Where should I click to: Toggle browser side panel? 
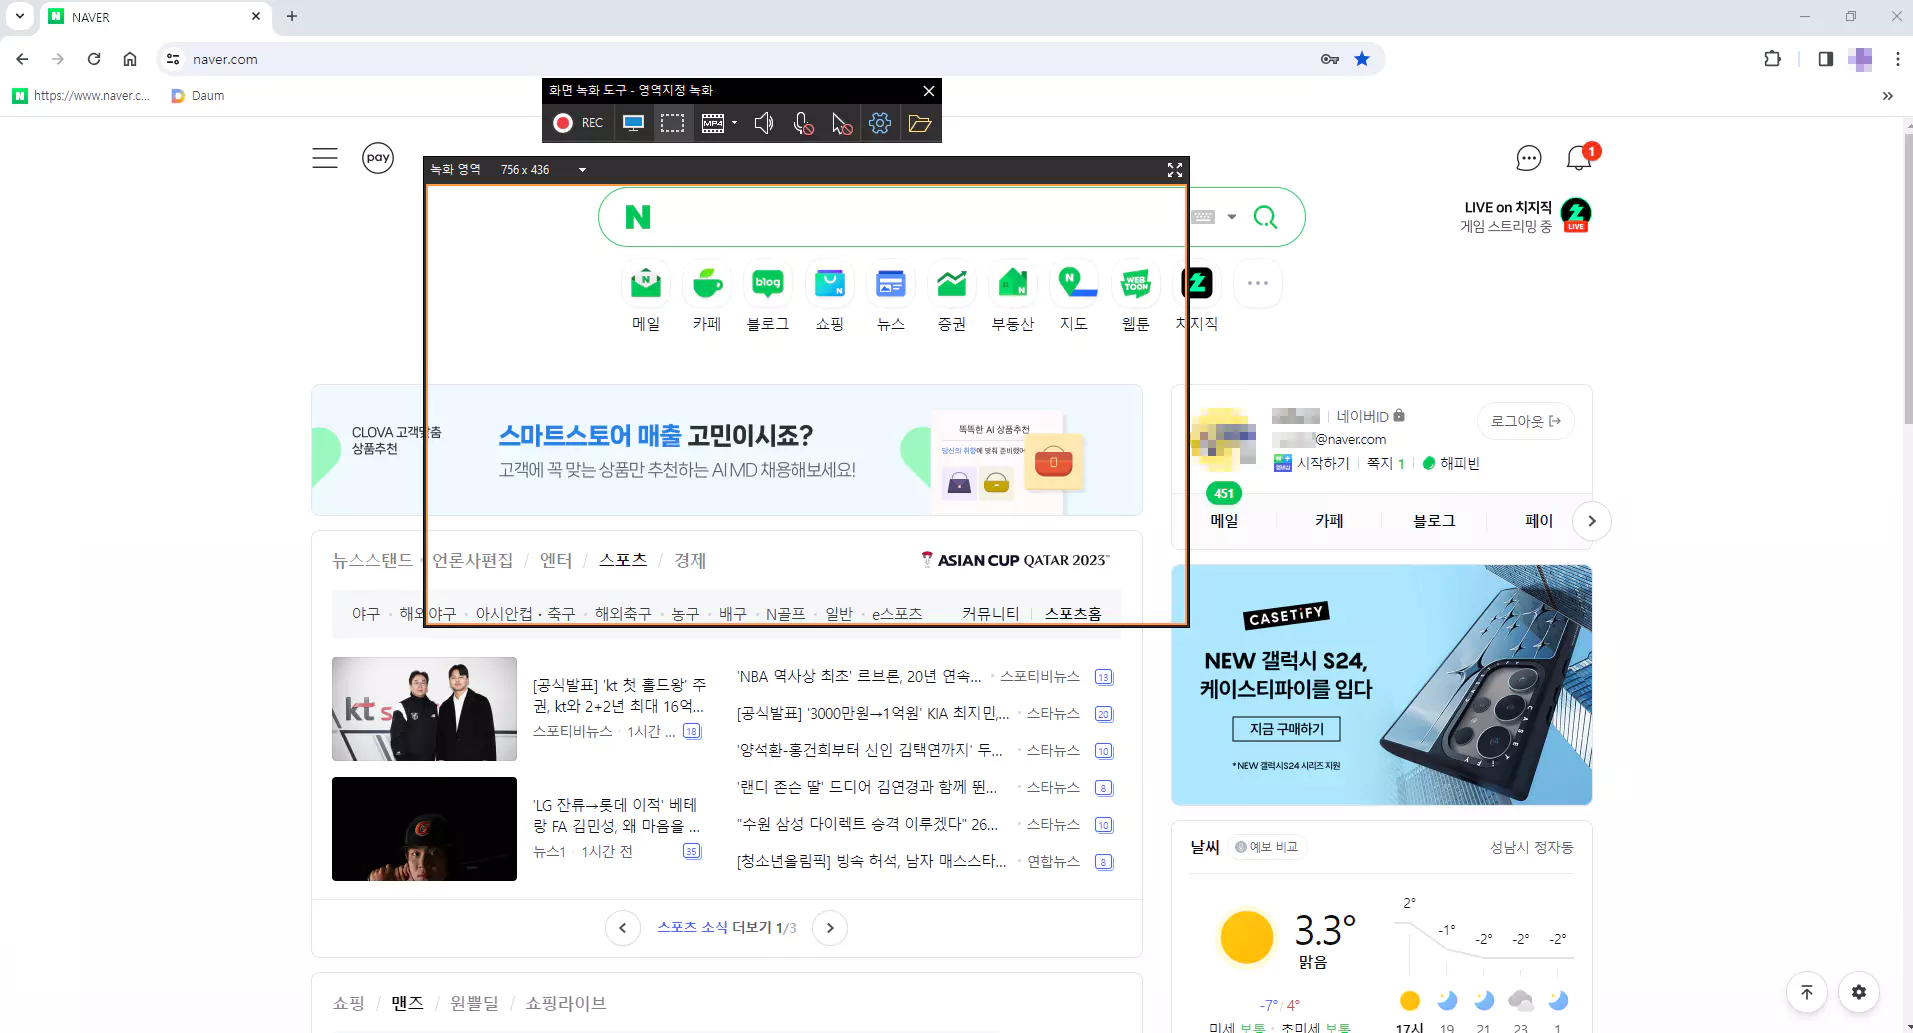click(x=1825, y=59)
